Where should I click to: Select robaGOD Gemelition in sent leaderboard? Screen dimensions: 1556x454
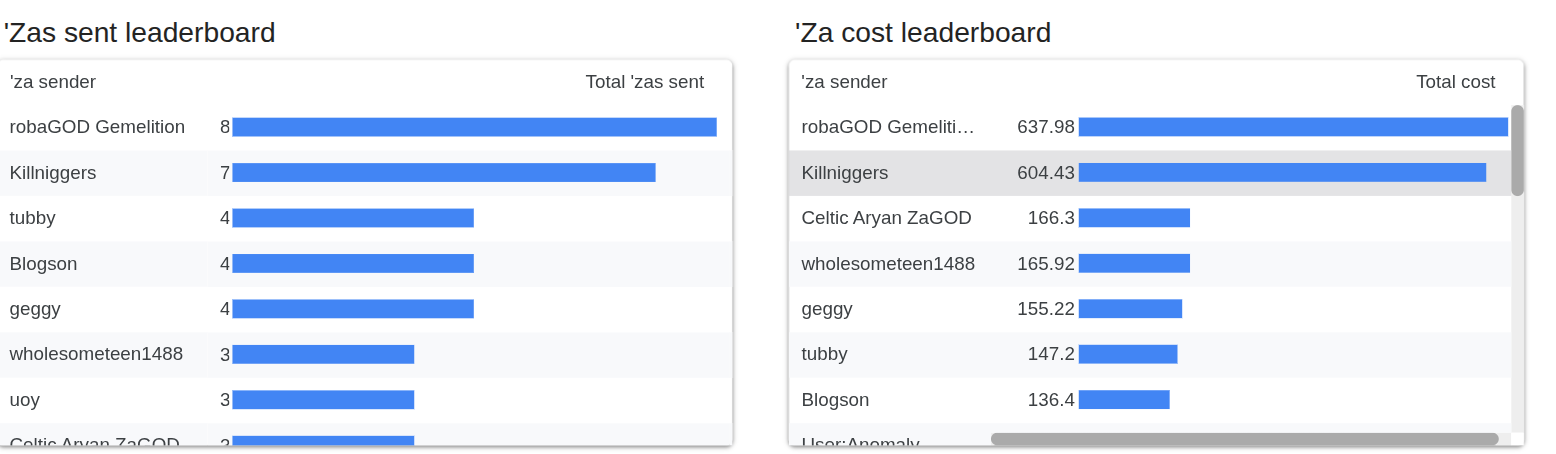point(97,127)
